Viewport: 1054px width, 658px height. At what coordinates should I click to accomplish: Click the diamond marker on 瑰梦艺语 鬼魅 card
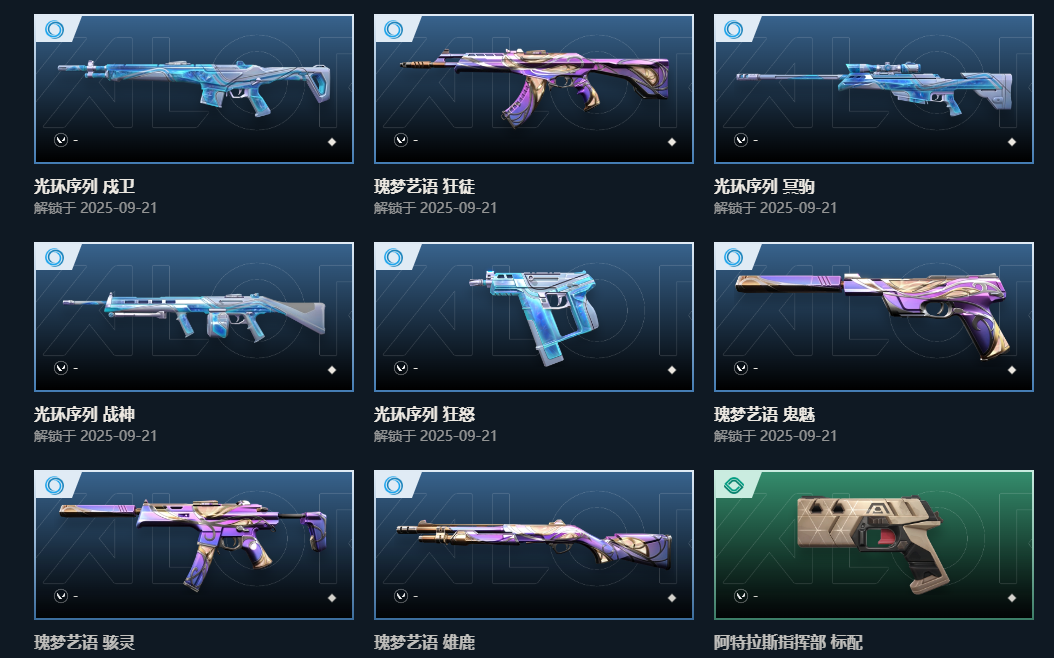coord(1012,370)
